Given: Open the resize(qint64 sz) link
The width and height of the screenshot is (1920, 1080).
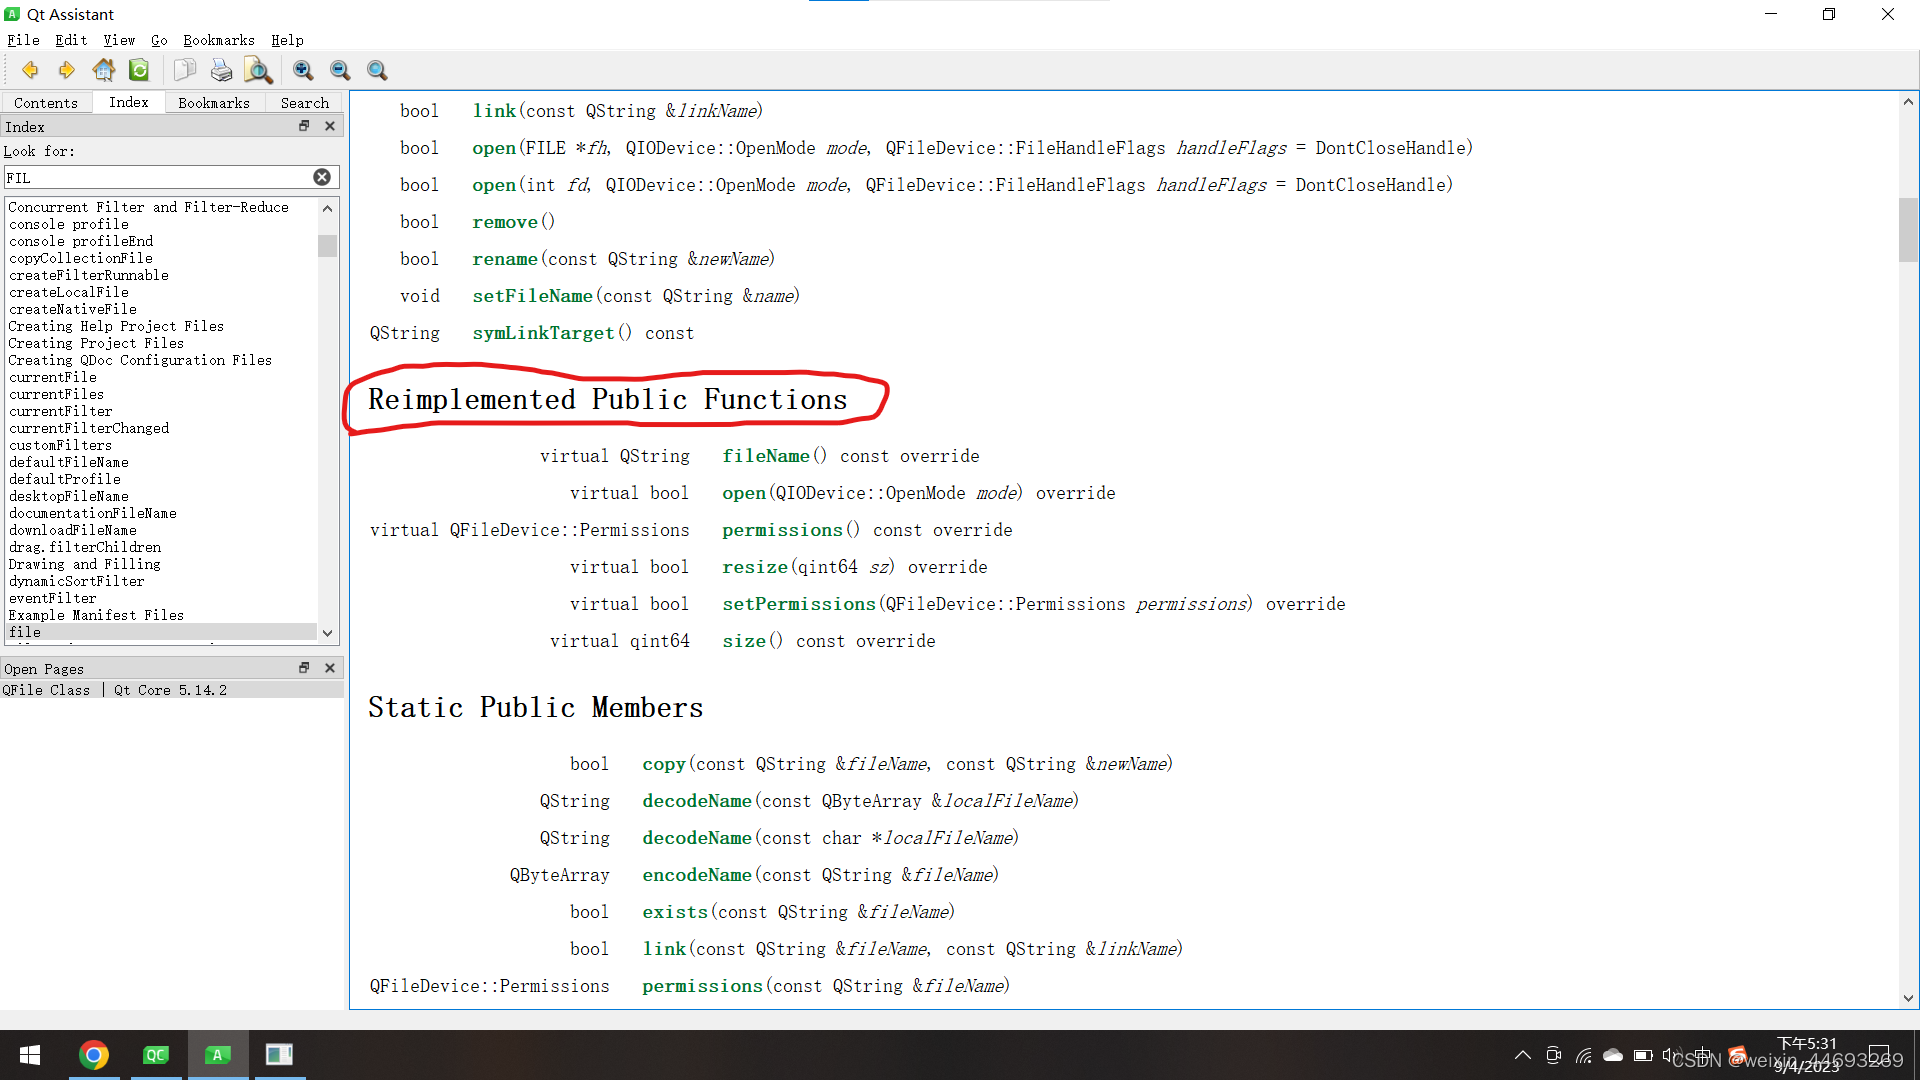Looking at the screenshot, I should pos(755,567).
